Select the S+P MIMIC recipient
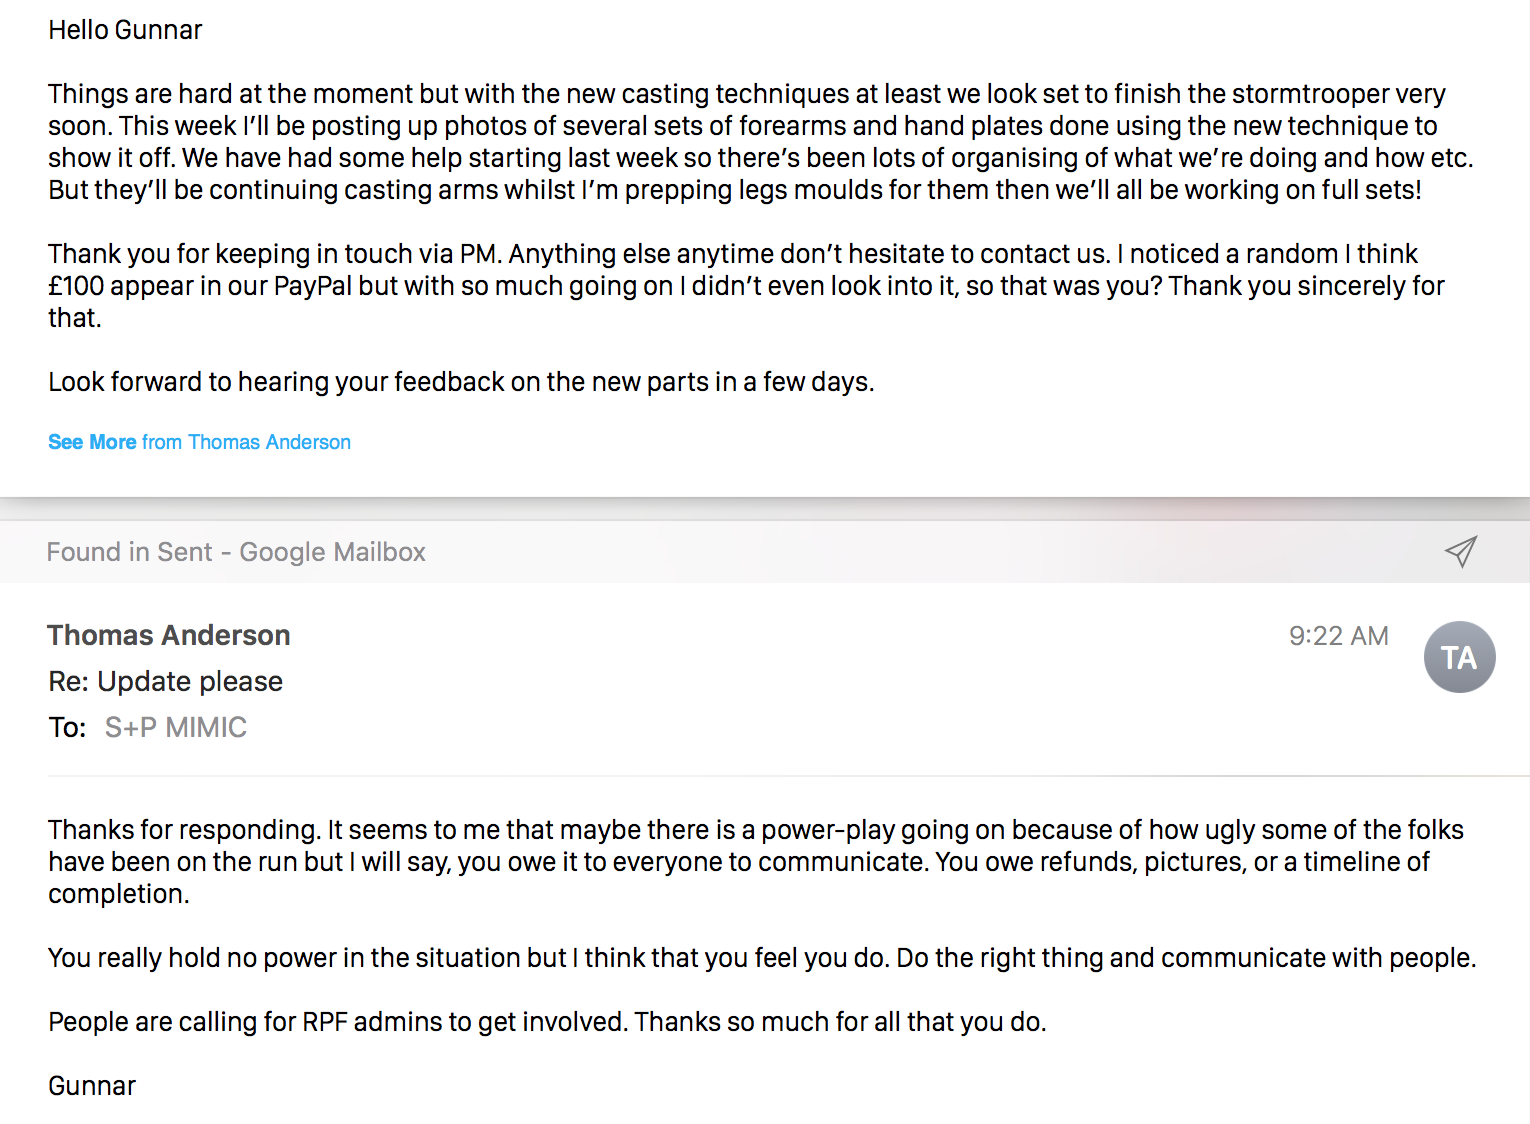Viewport: 1530px width, 1124px height. coord(176,727)
